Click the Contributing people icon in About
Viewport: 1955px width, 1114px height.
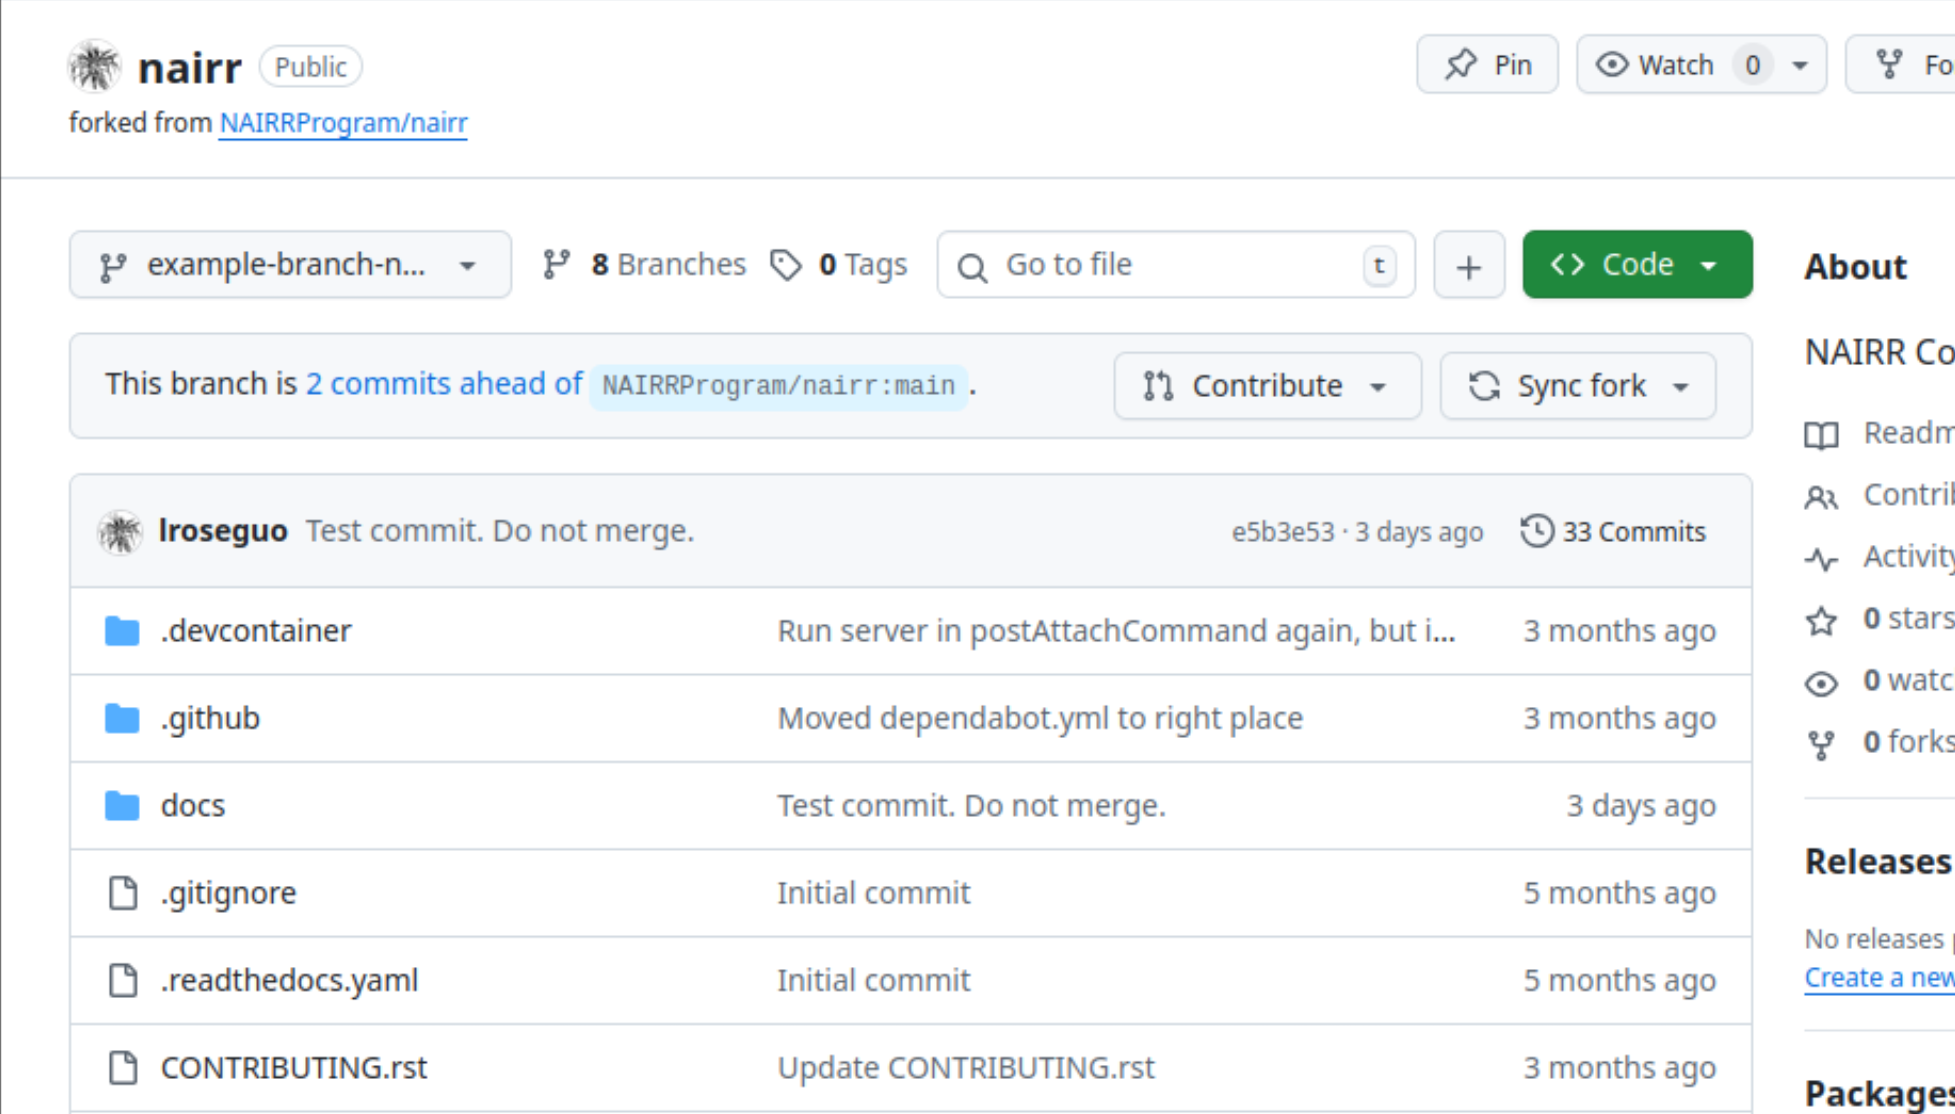[x=1821, y=497]
